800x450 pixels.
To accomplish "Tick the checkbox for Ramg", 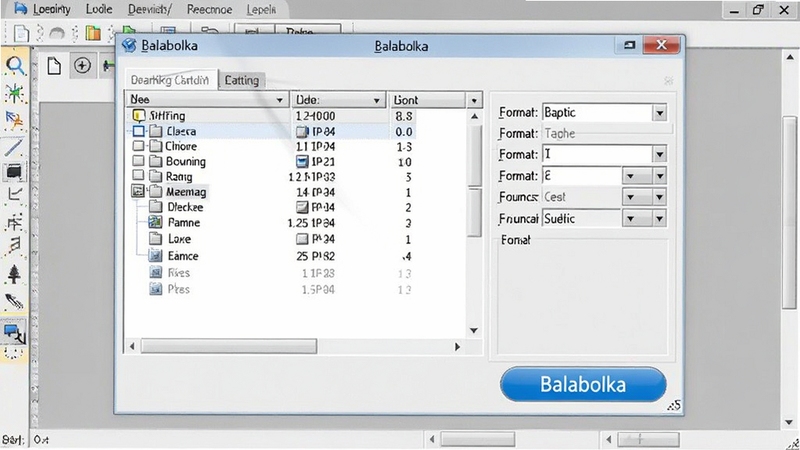I will (x=138, y=176).
